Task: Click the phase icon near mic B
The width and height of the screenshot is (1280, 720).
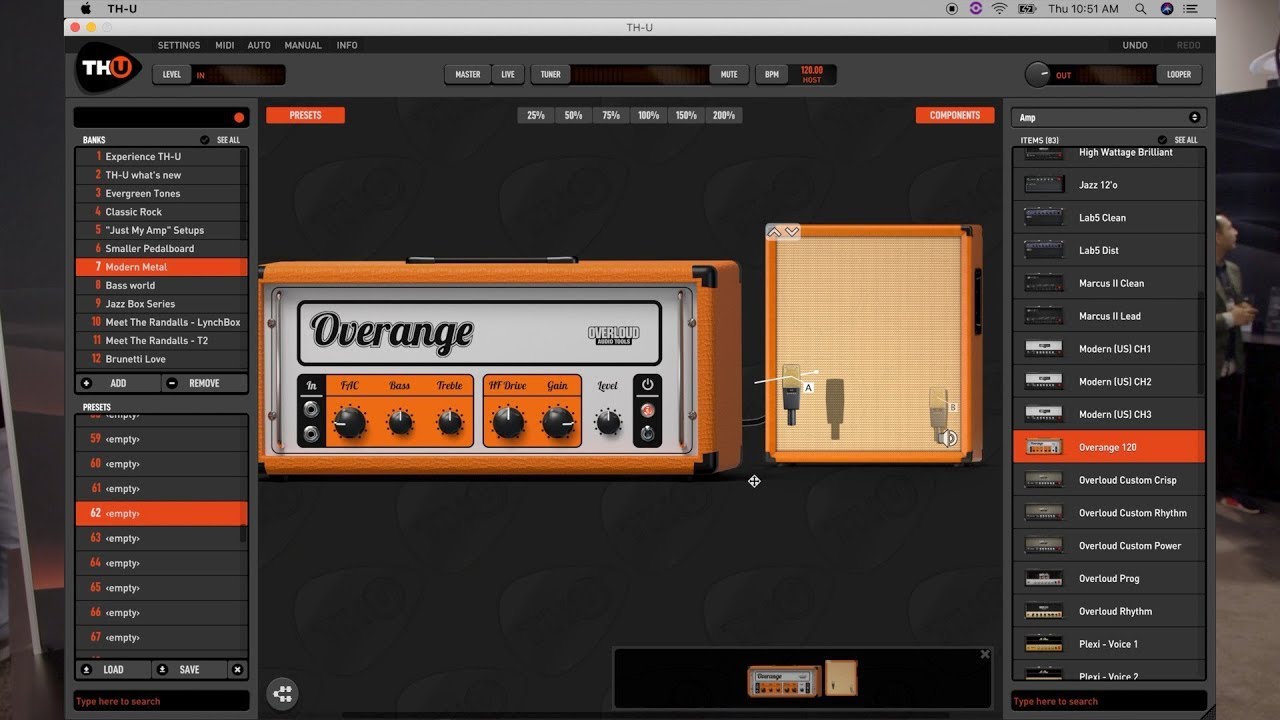Action: coord(950,438)
